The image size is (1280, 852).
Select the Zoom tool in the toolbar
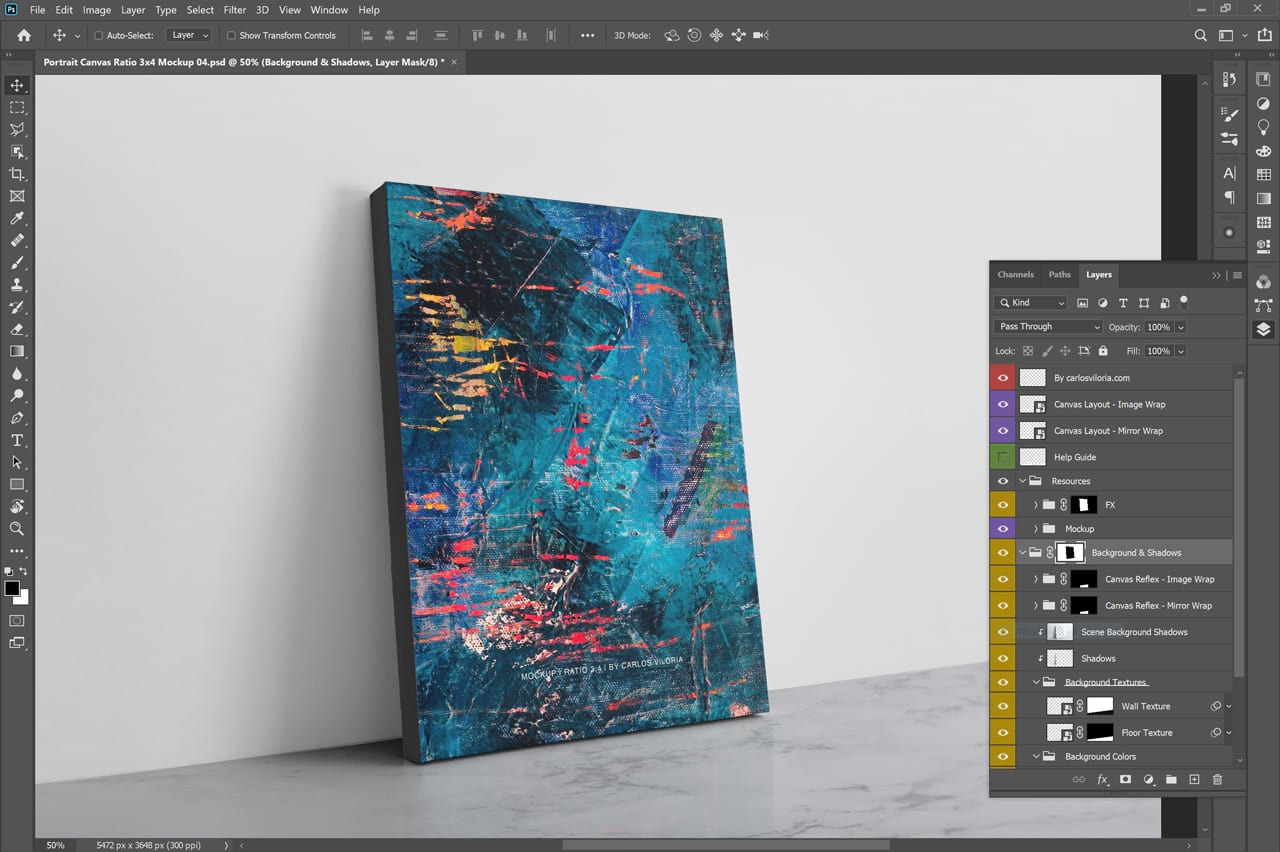click(x=17, y=529)
